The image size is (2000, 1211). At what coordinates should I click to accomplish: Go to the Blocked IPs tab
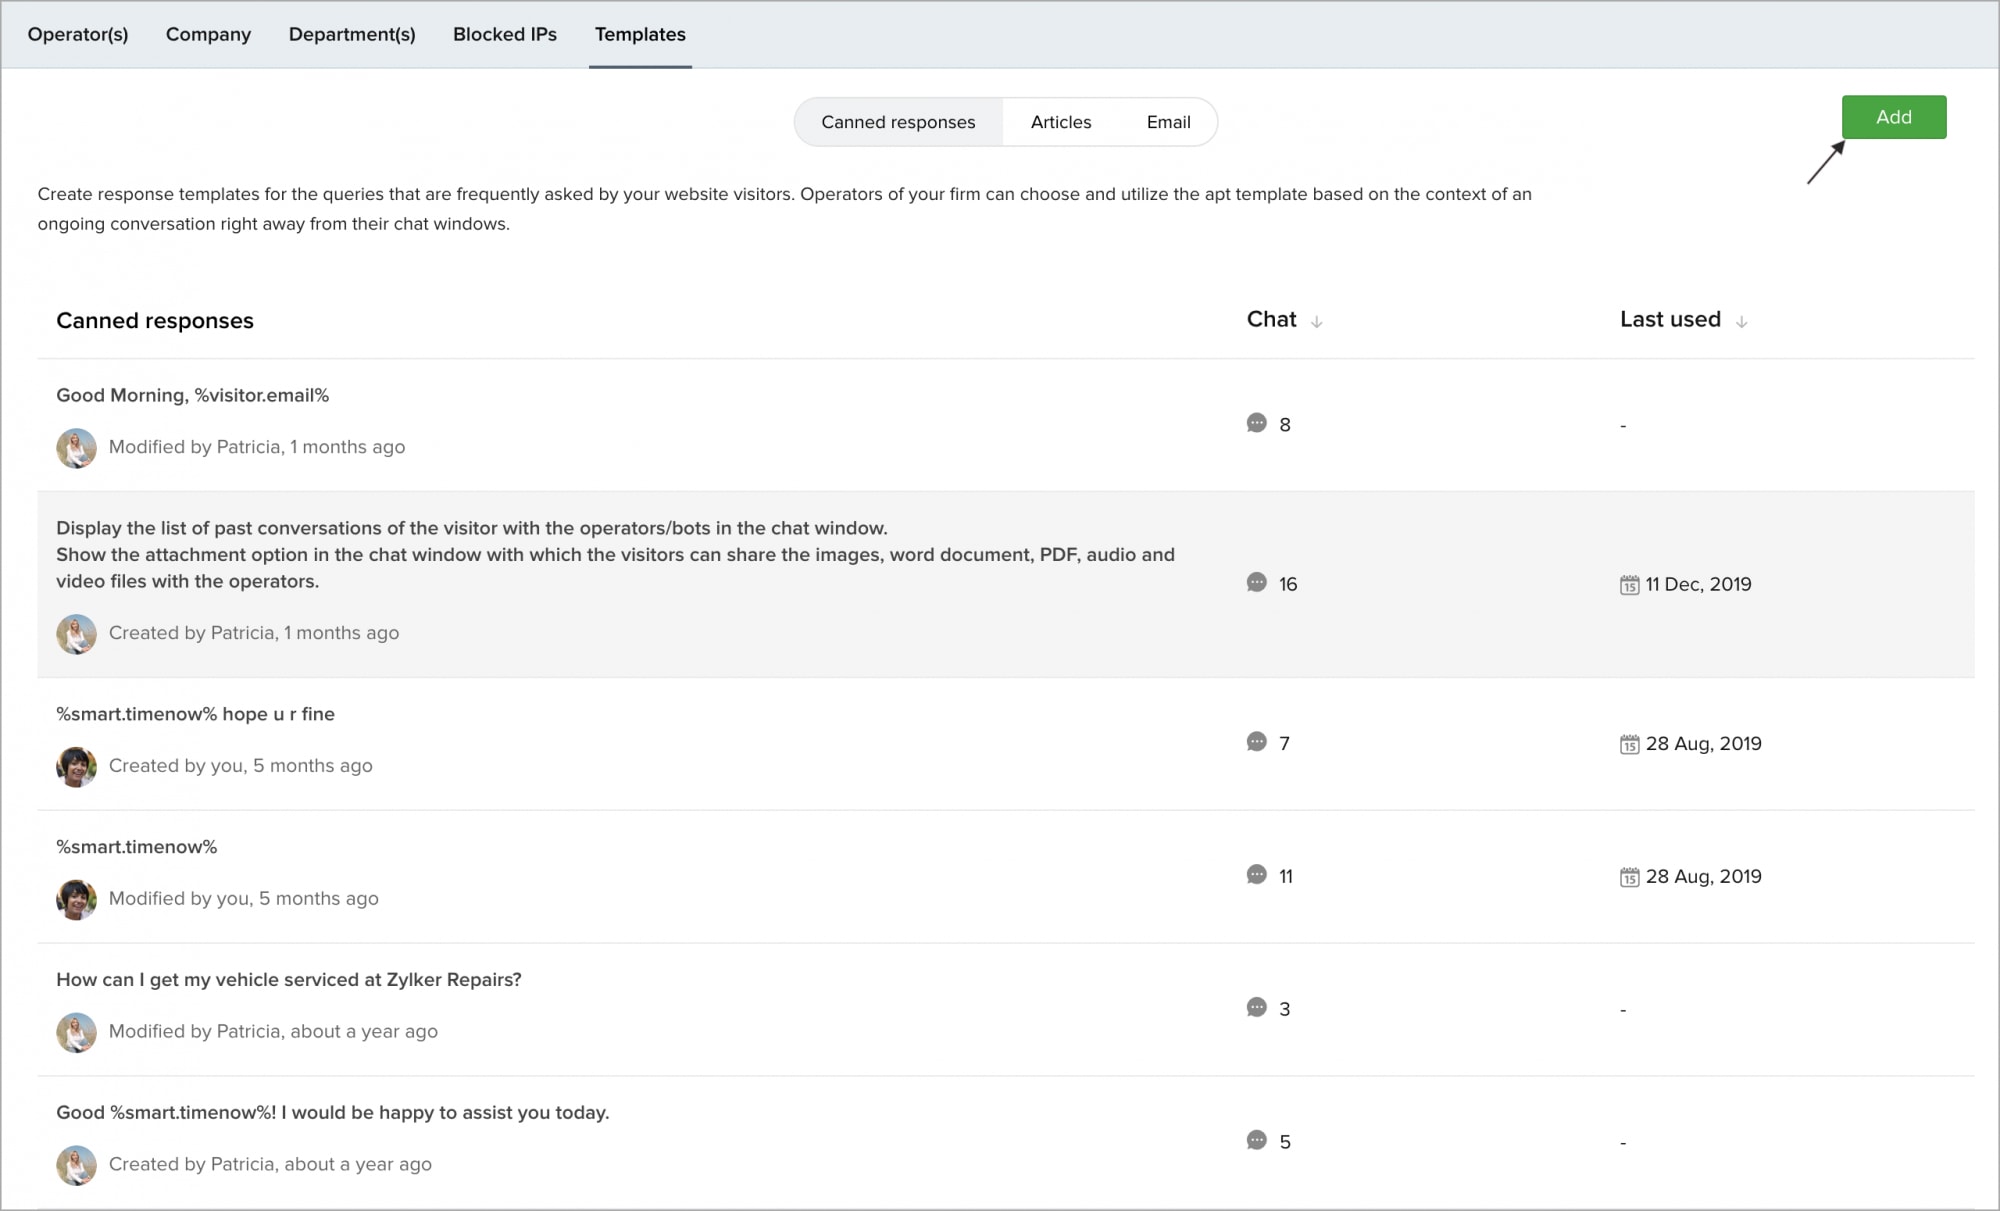point(504,34)
